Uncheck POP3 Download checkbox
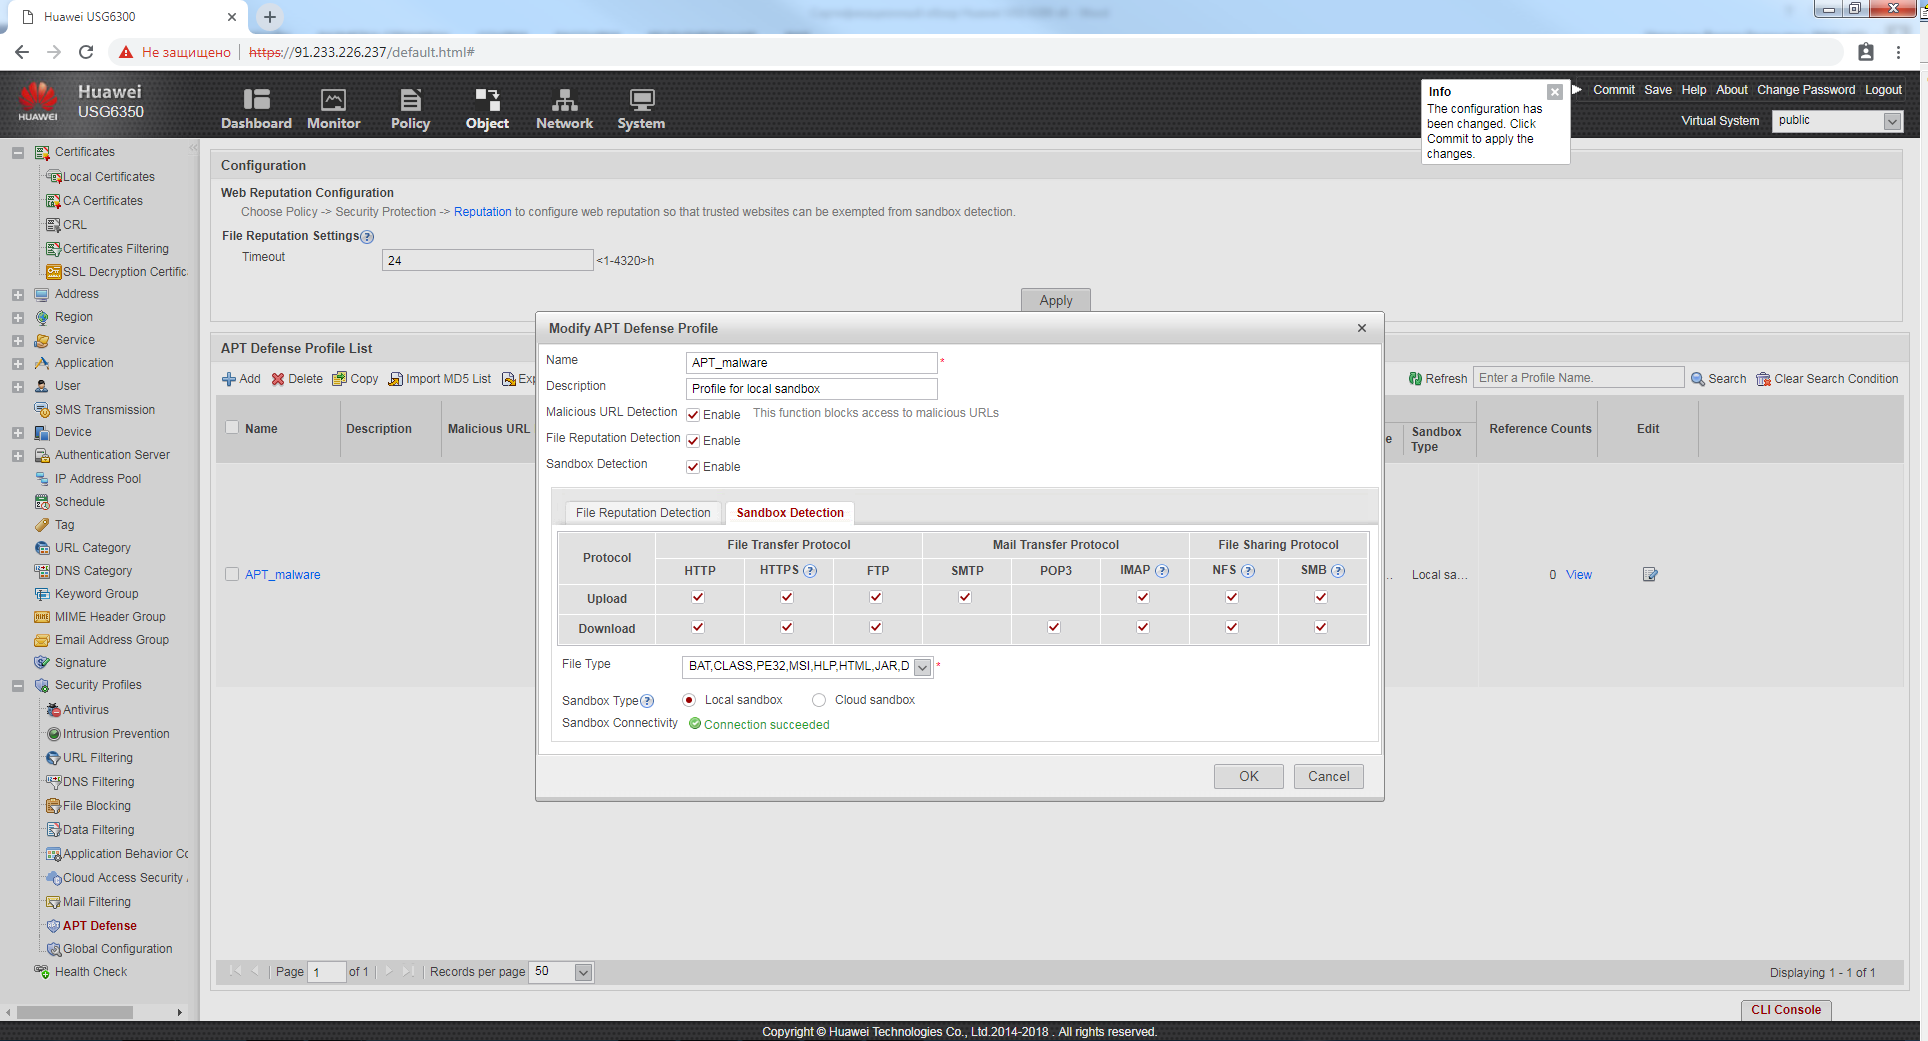This screenshot has height=1041, width=1928. pyautogui.click(x=1054, y=627)
